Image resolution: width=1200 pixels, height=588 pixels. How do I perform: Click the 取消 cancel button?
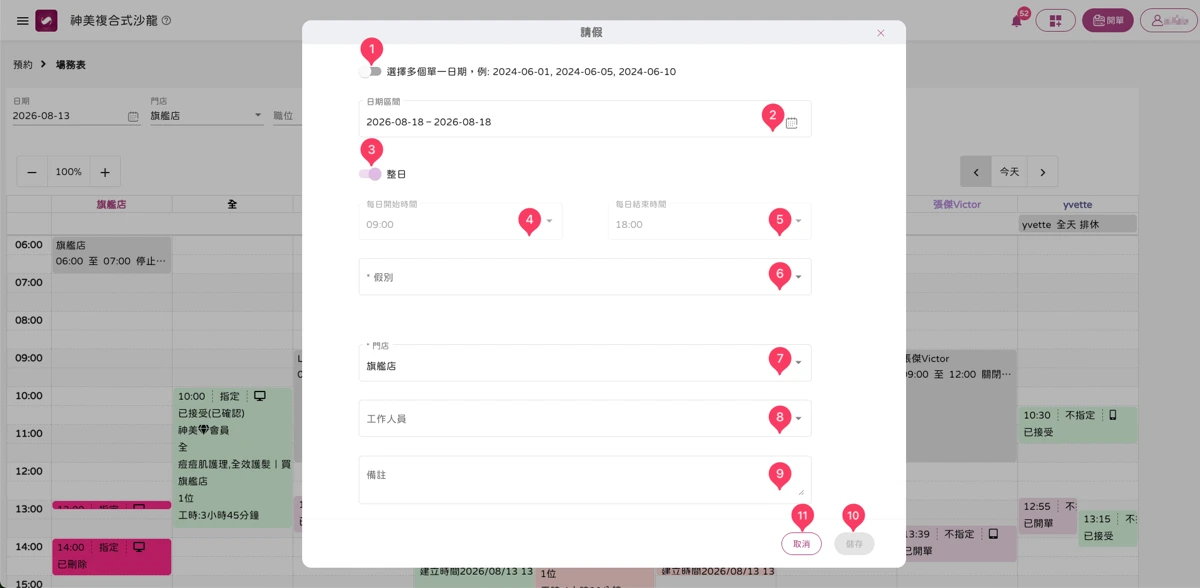click(x=801, y=544)
